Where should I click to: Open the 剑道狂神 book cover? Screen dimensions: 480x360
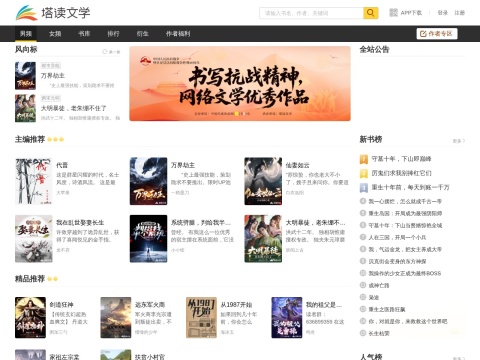30,317
